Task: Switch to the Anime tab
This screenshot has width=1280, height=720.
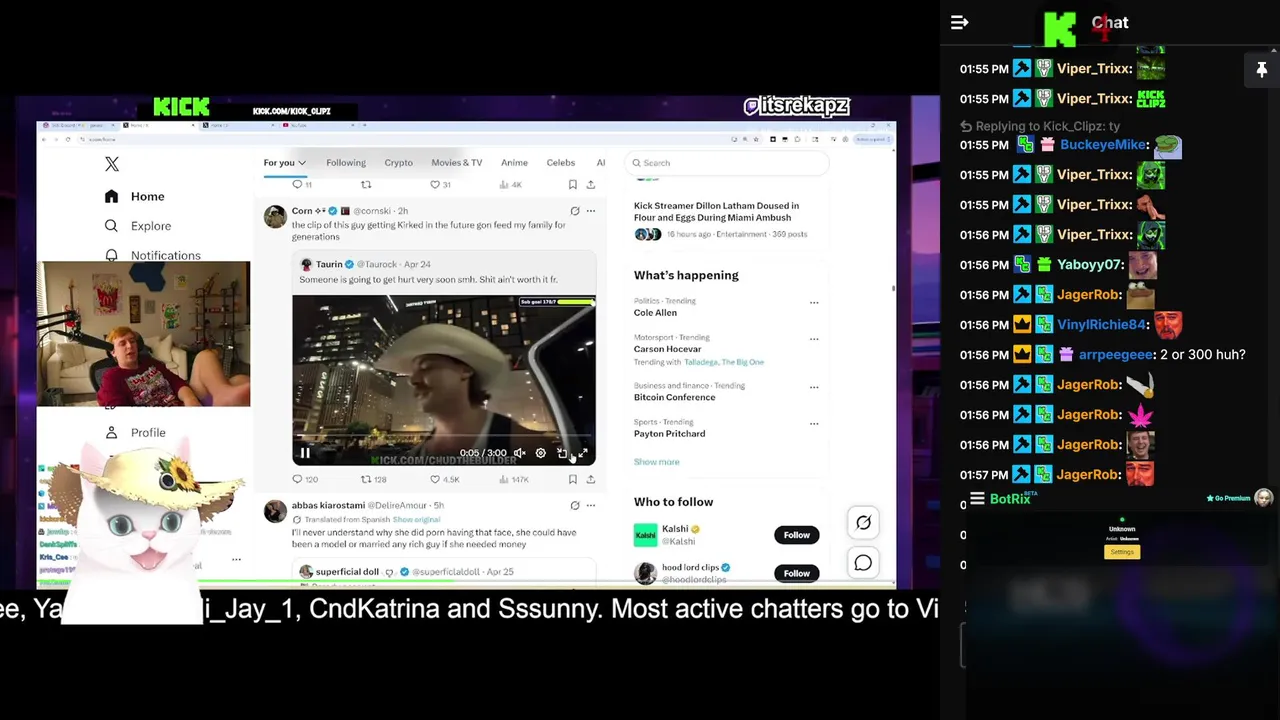Action: 514,163
